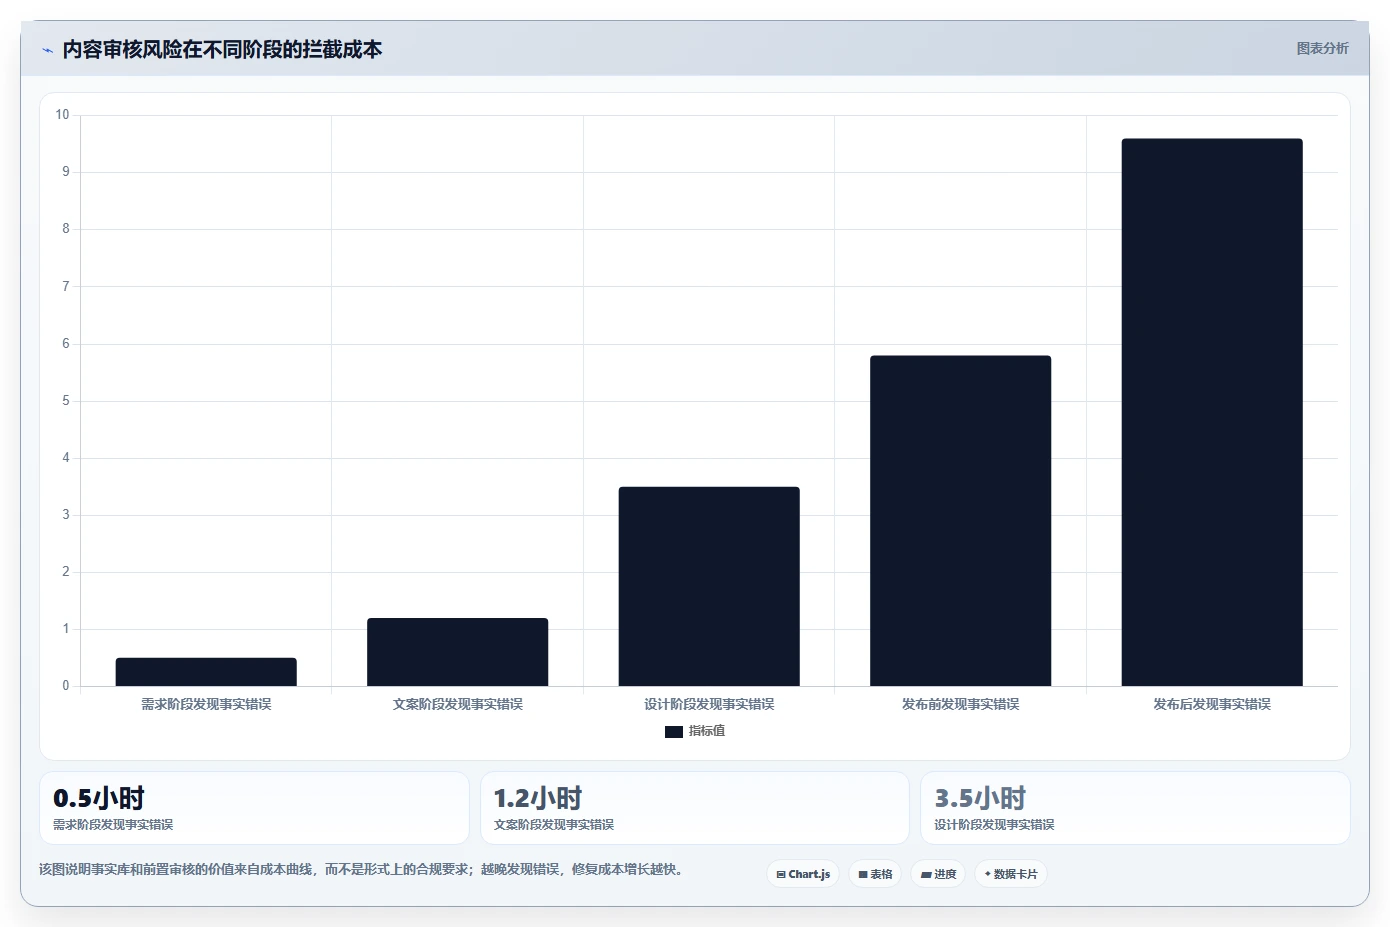Click the 文案阶段发现事实错误 bar

click(x=458, y=652)
